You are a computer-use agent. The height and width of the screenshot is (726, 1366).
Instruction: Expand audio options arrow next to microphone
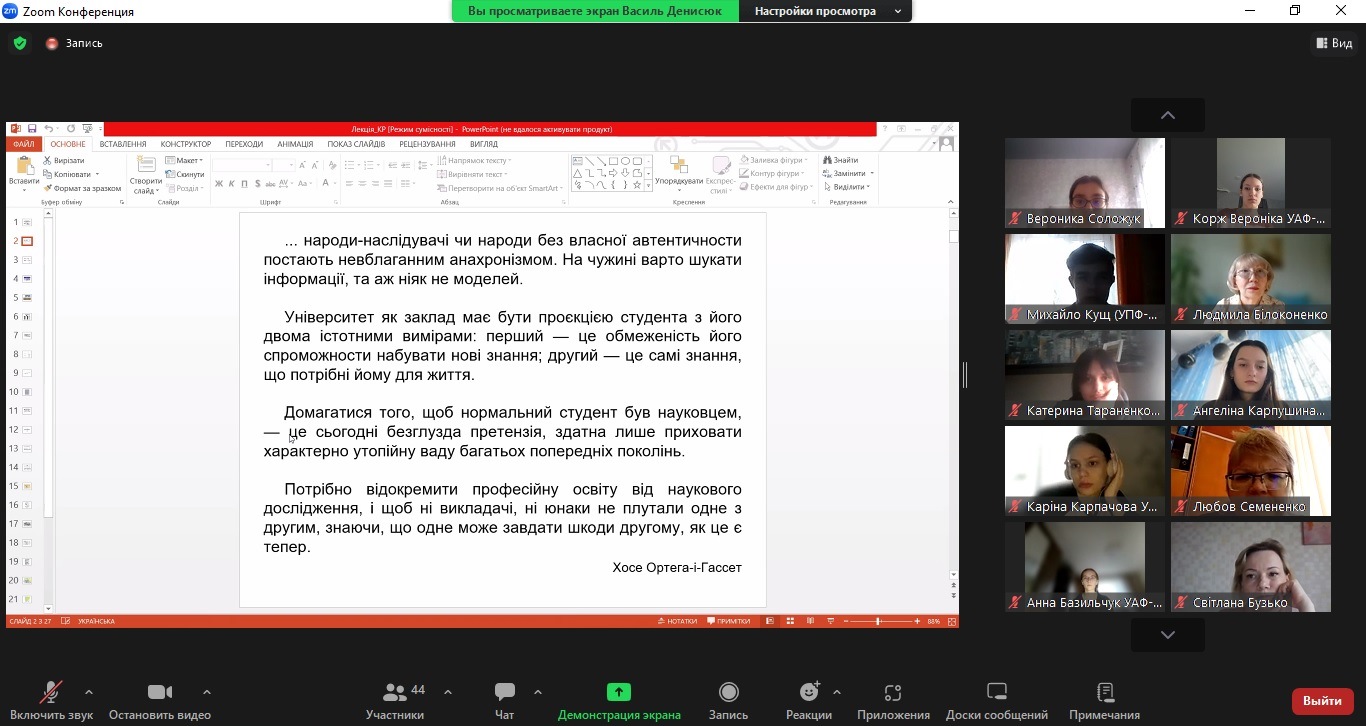coord(89,692)
